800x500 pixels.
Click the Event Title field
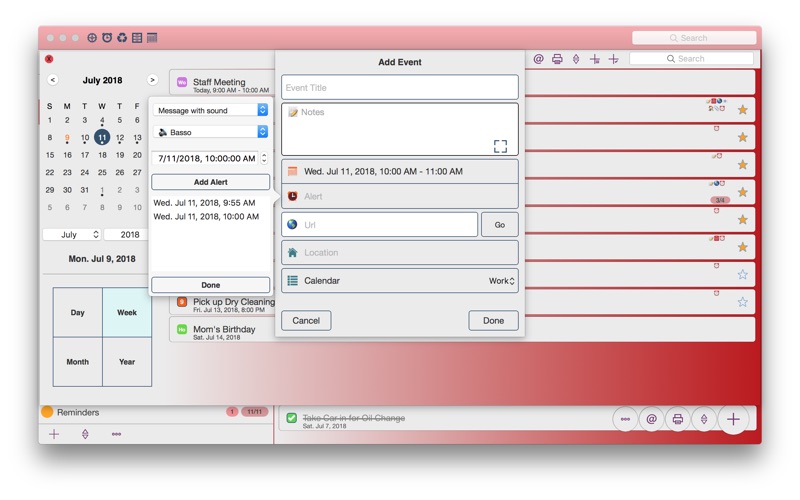point(399,88)
